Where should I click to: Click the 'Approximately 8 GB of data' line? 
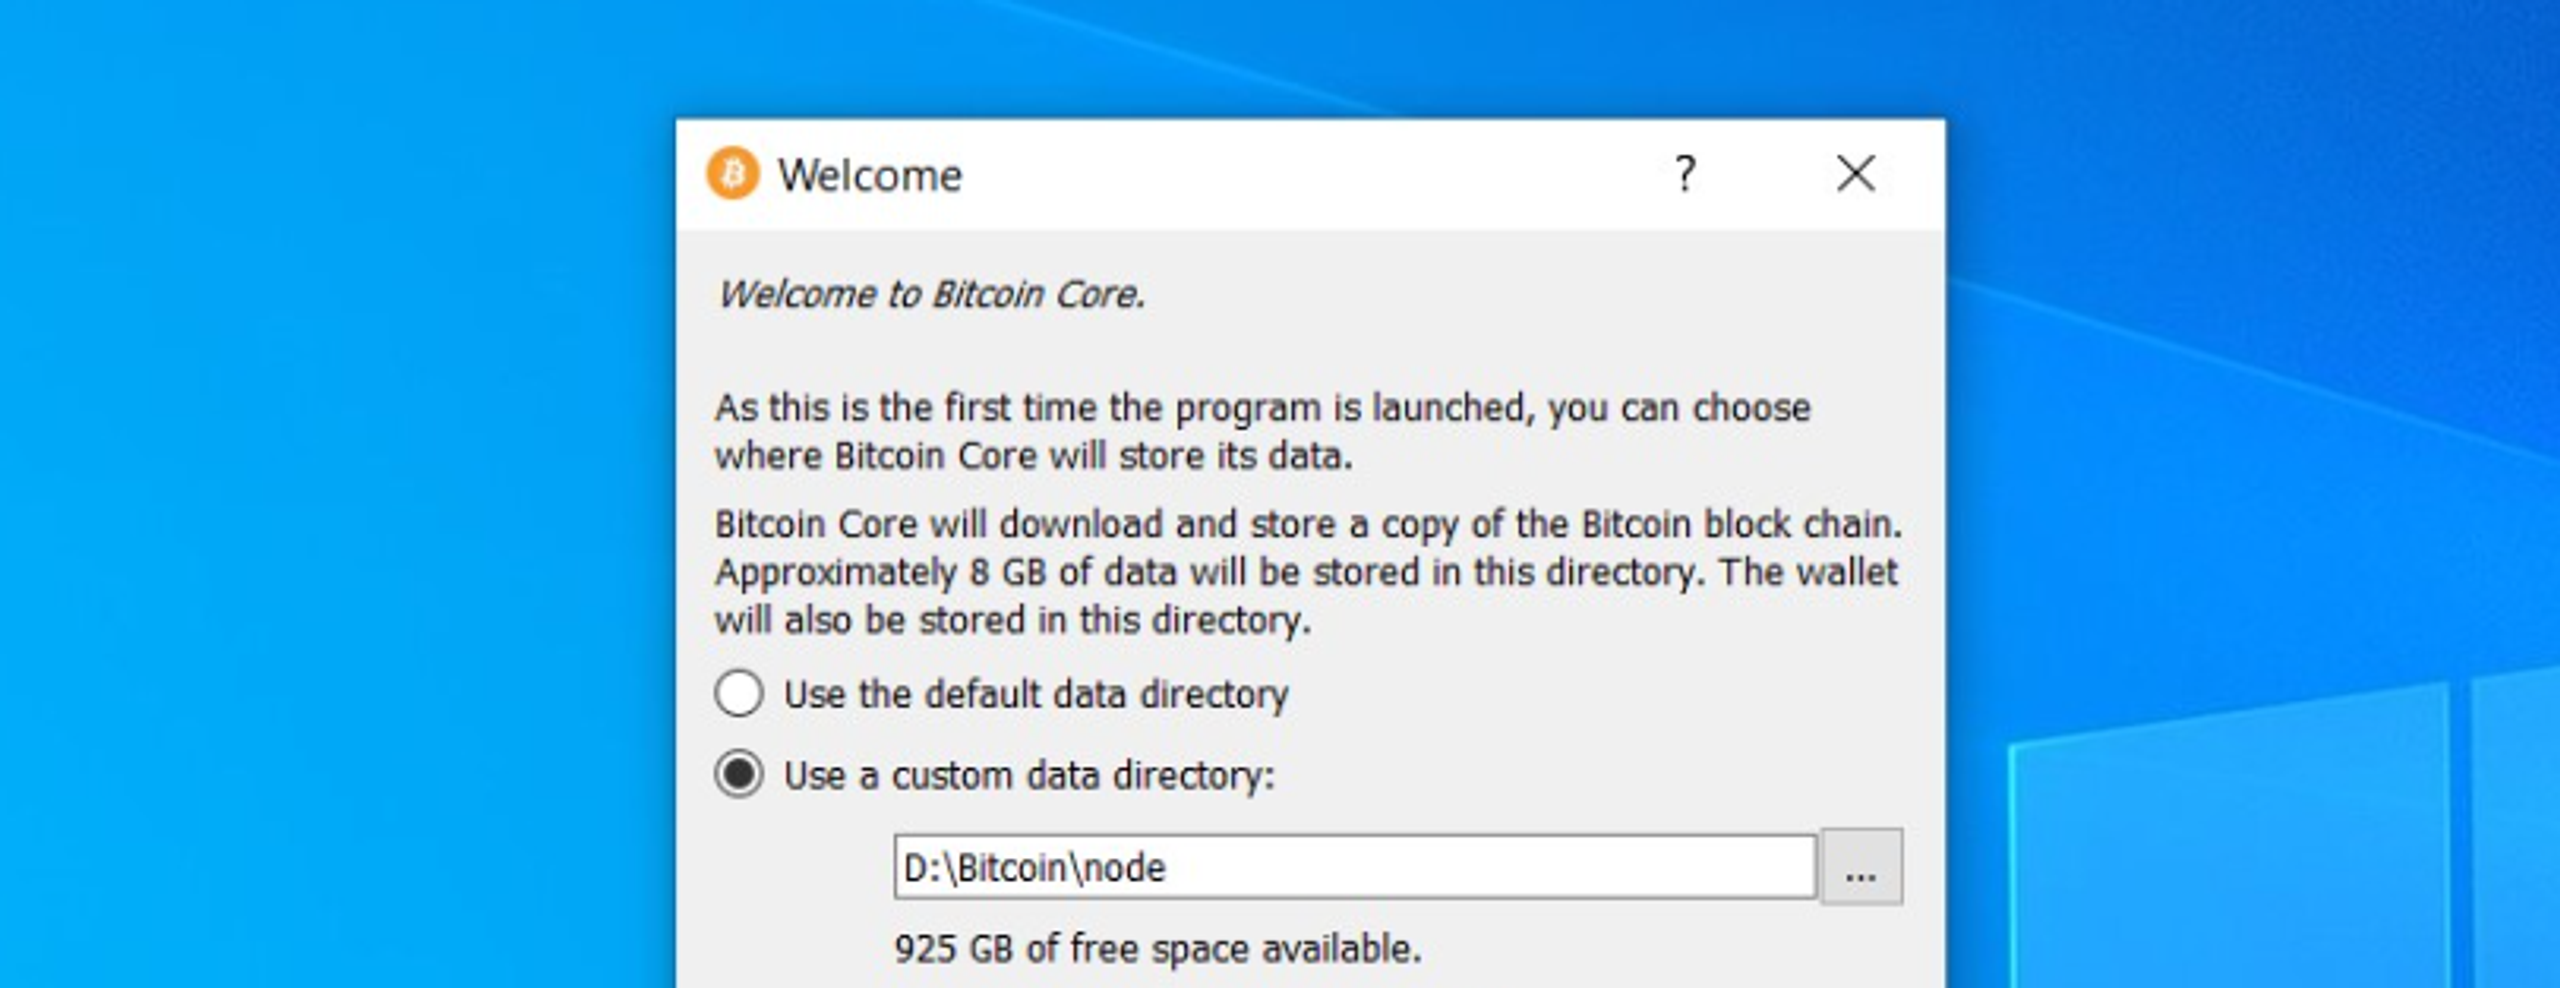tap(1306, 572)
